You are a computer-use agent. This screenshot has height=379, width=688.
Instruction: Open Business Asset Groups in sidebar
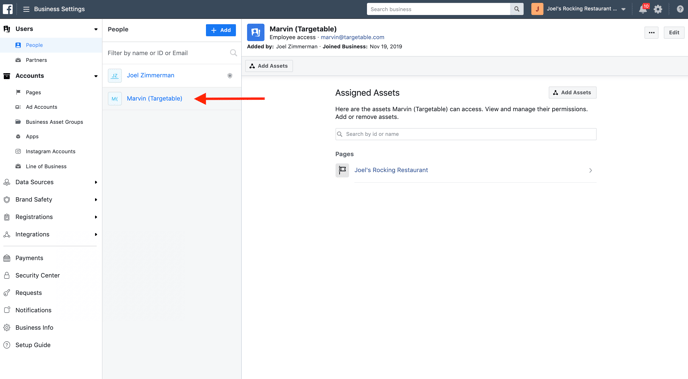coord(54,122)
